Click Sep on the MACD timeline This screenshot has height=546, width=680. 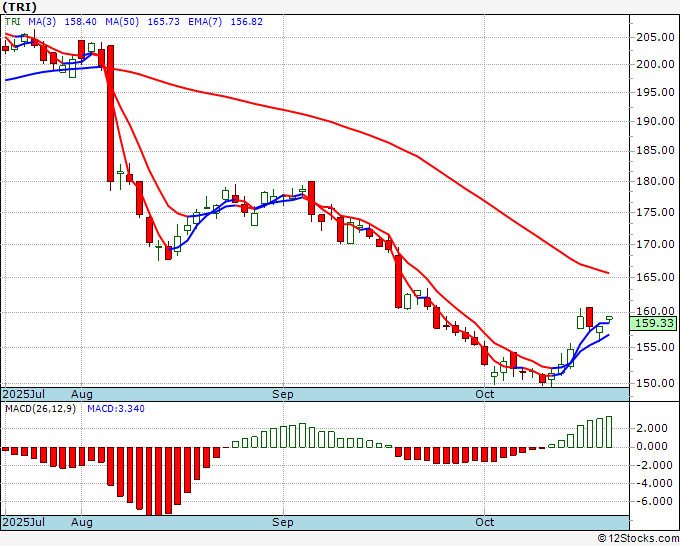click(x=283, y=522)
